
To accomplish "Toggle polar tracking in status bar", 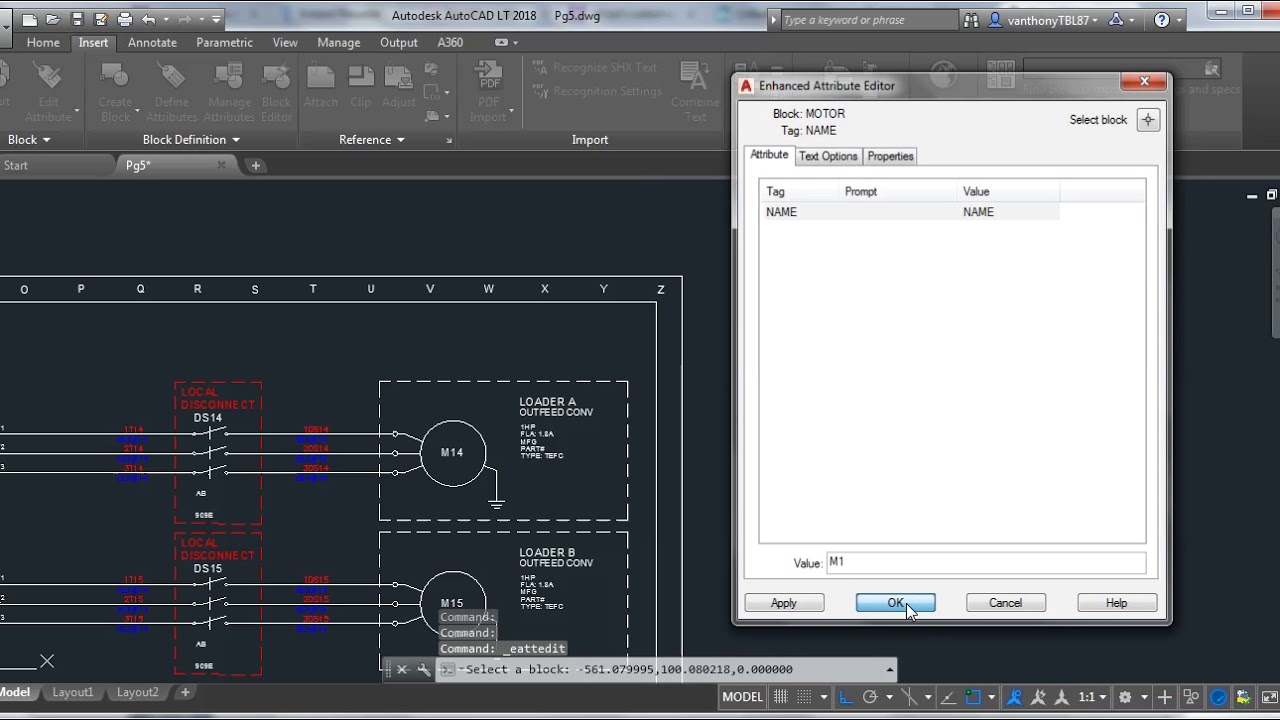I will click(870, 697).
